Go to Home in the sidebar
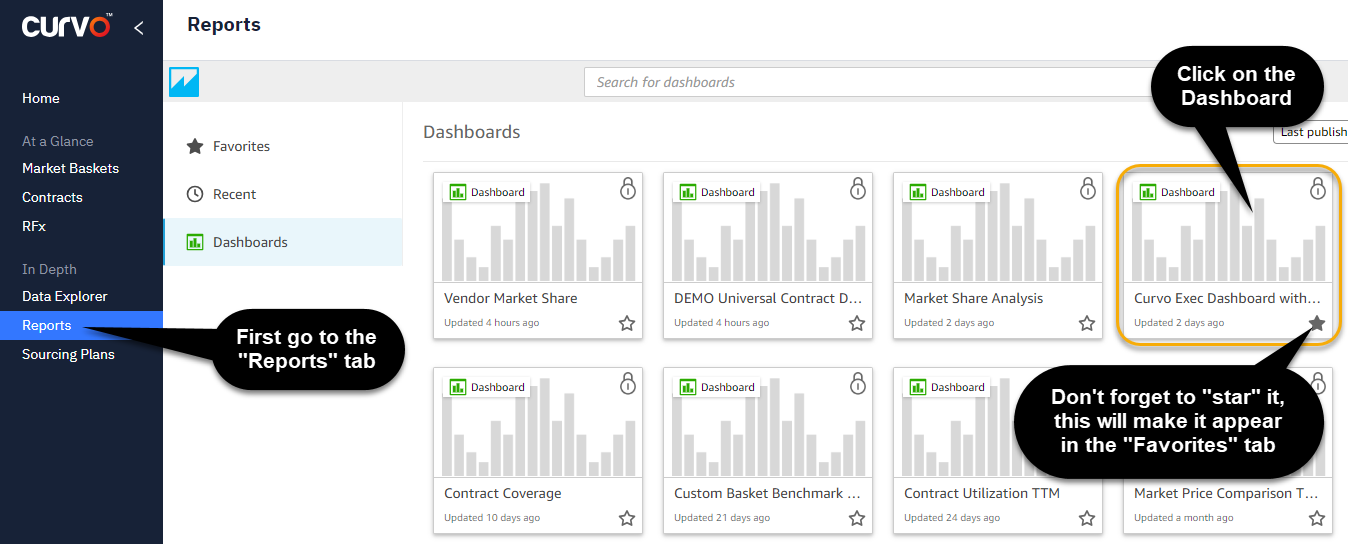1348x544 pixels. [x=41, y=98]
